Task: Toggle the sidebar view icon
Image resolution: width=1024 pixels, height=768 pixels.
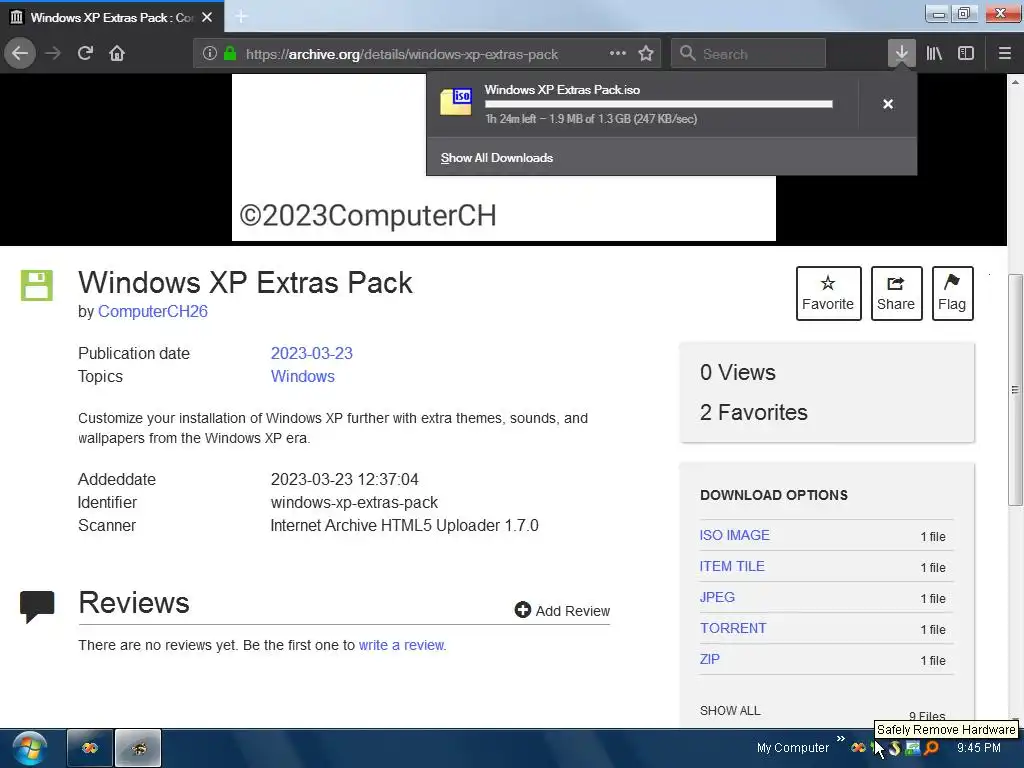Action: pyautogui.click(x=966, y=53)
